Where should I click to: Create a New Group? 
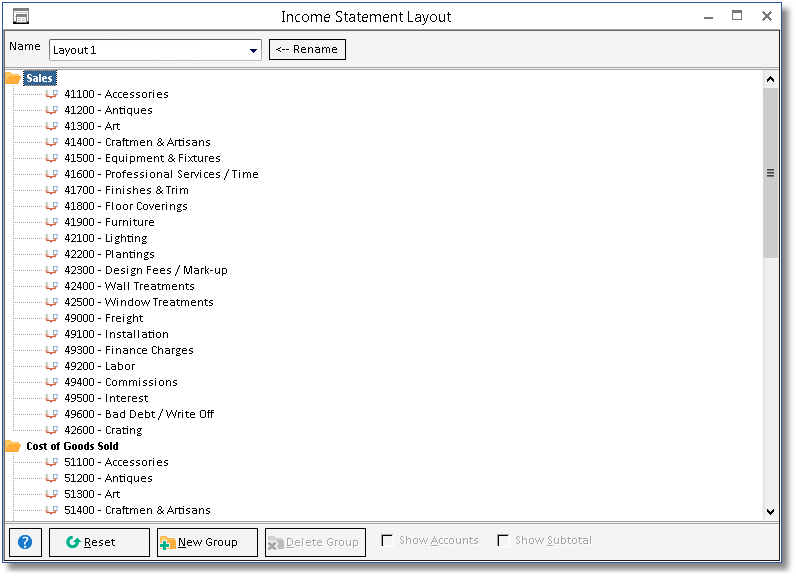207,542
